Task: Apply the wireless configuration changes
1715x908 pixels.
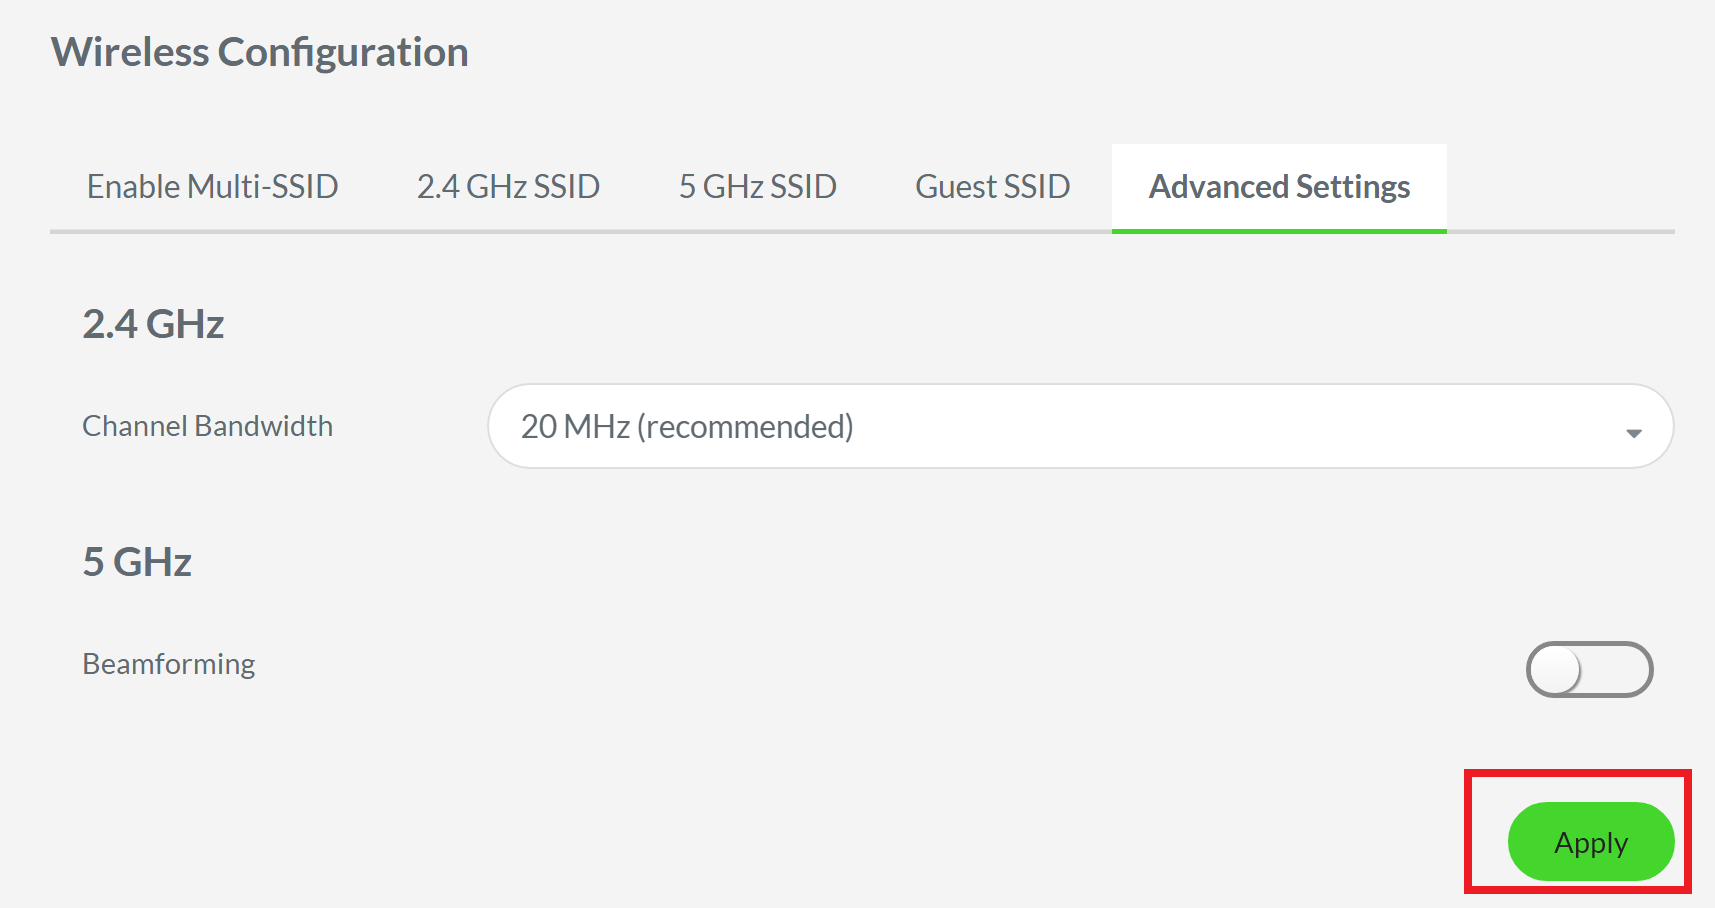Action: (1590, 842)
